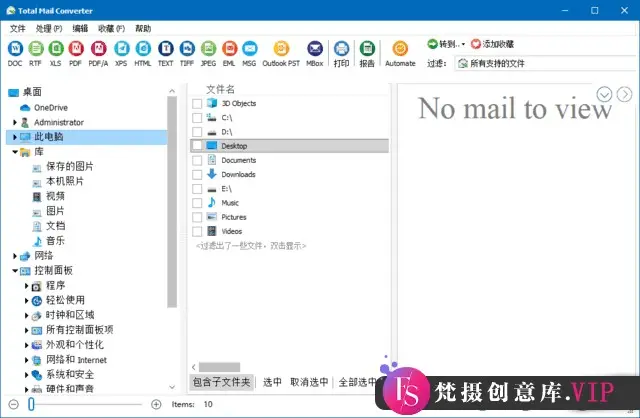Expand the 网络 network node

point(15,256)
